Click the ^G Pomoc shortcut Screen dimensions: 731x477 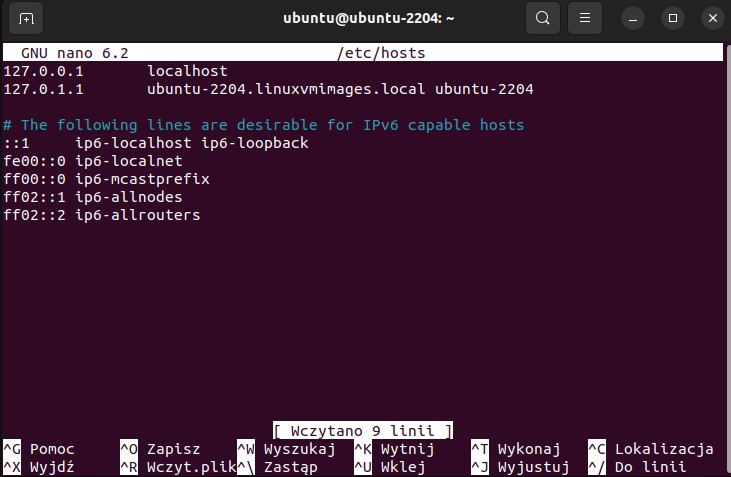pos(39,449)
